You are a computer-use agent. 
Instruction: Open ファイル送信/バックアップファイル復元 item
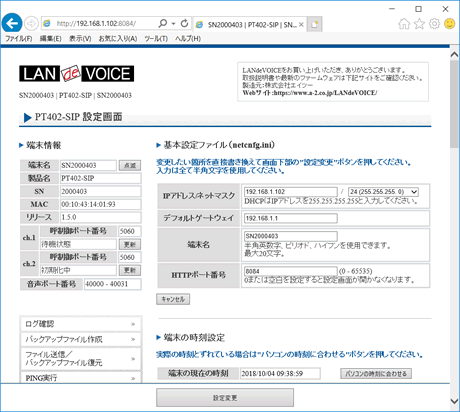pos(81,359)
